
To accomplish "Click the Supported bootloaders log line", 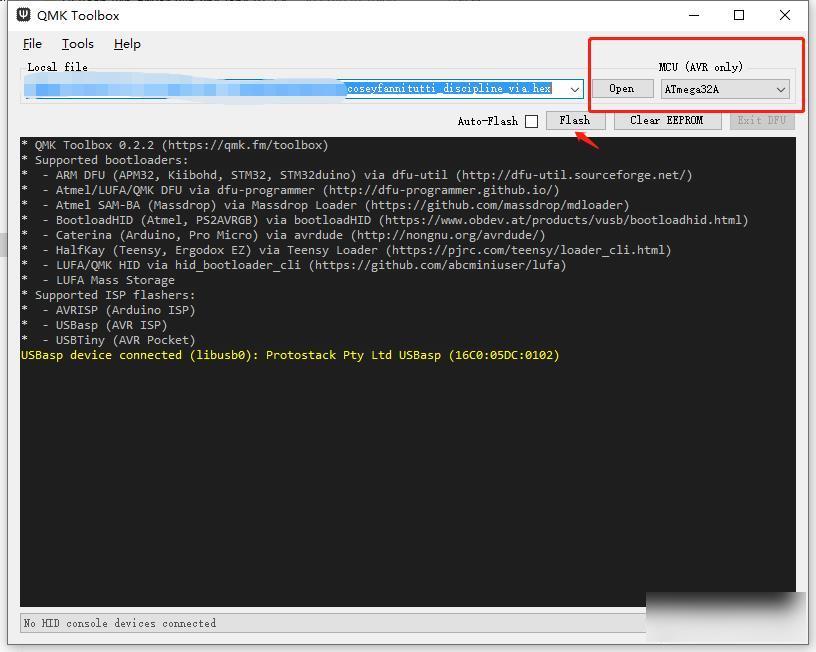I will (x=104, y=160).
